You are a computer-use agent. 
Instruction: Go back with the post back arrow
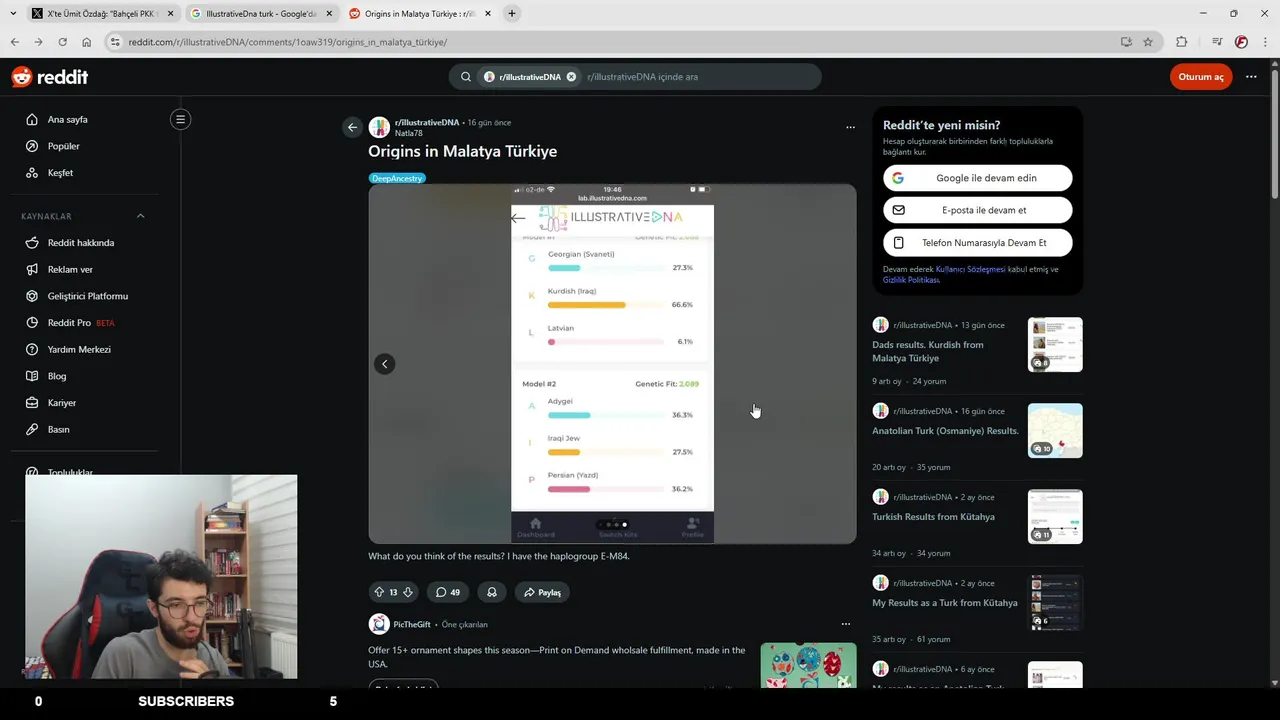(x=352, y=127)
